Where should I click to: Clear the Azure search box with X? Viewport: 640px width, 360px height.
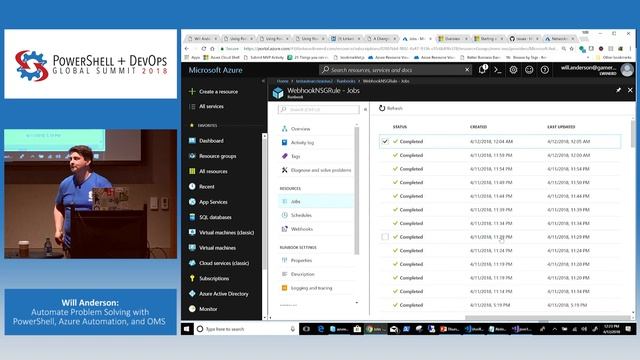pyautogui.click(x=467, y=70)
